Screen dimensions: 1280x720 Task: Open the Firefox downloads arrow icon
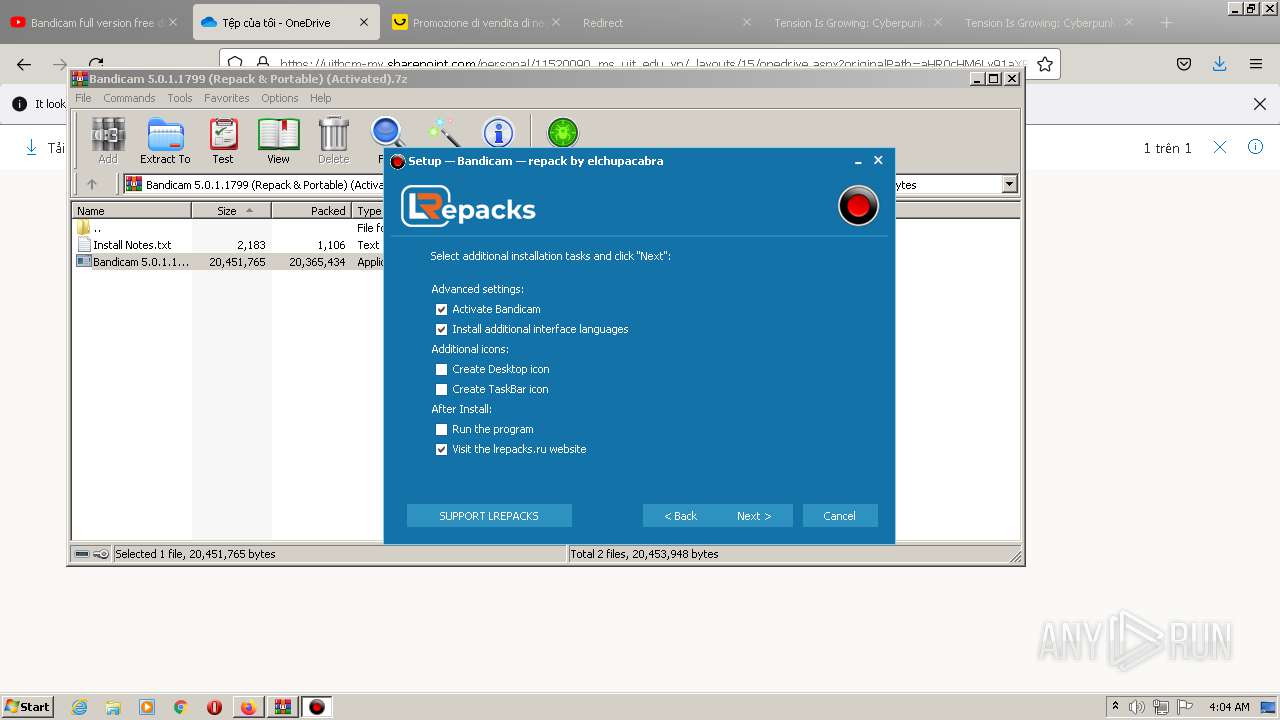point(1219,64)
